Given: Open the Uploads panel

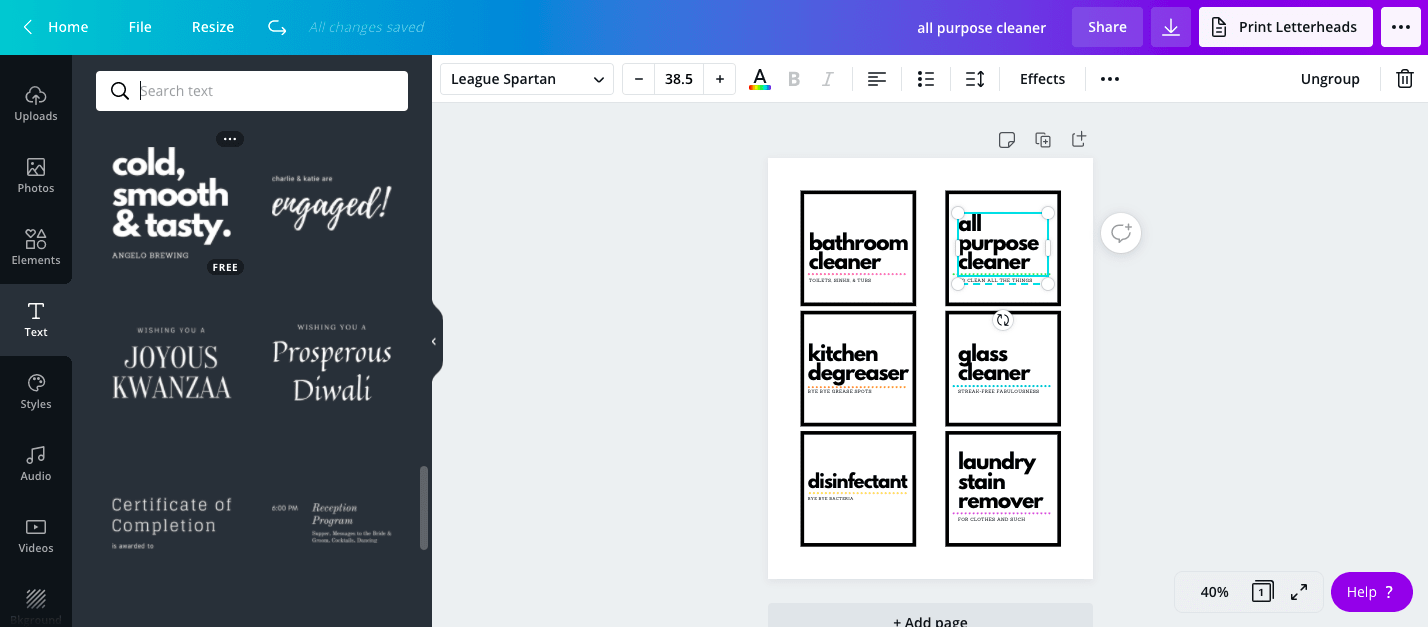Looking at the screenshot, I should (36, 103).
